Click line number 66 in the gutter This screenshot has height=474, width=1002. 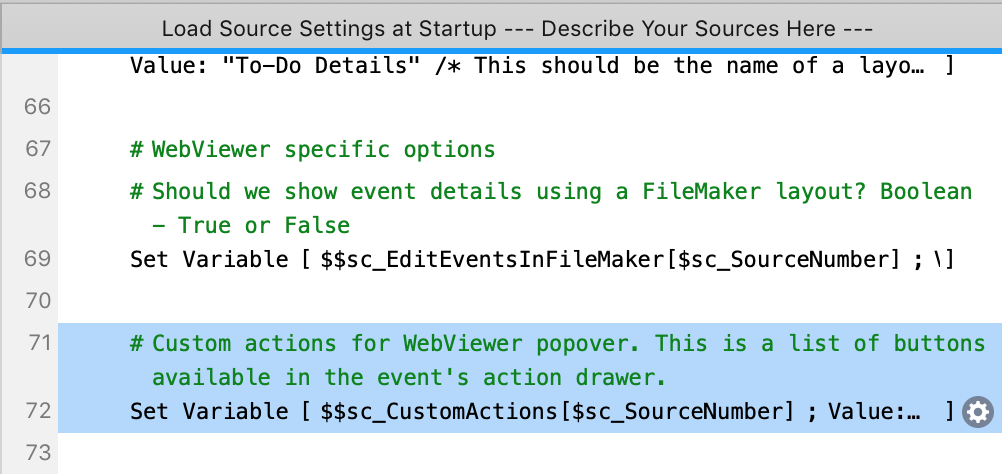pyautogui.click(x=37, y=107)
